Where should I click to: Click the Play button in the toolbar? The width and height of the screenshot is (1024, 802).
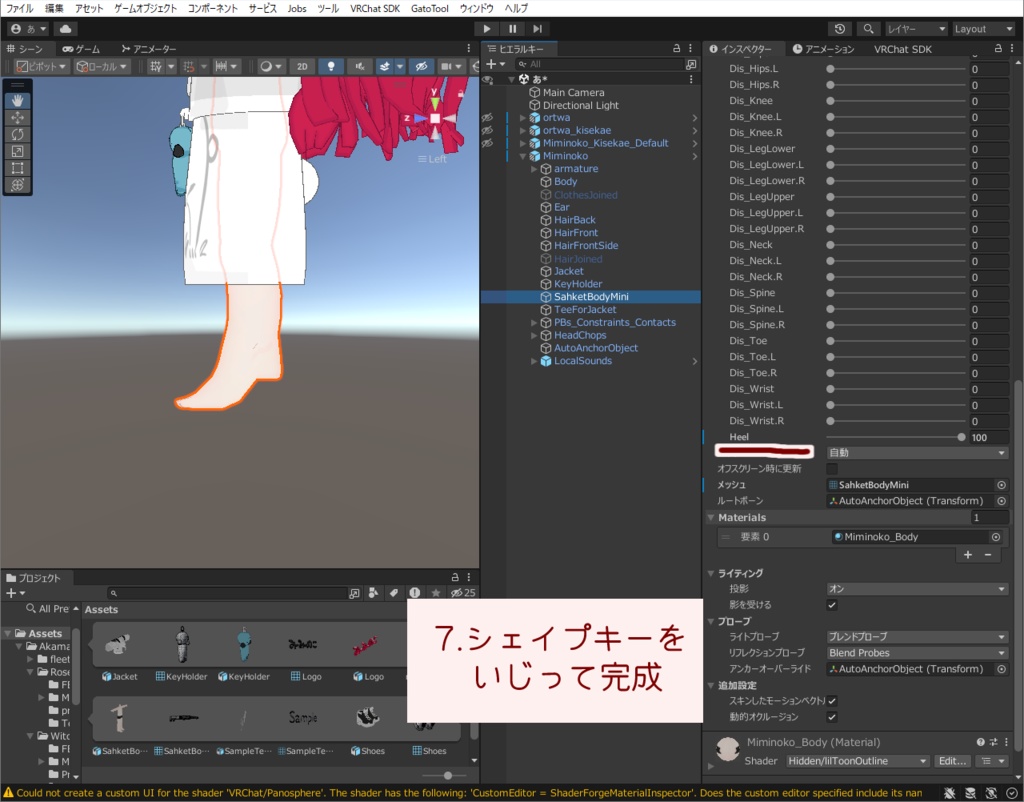tap(487, 29)
